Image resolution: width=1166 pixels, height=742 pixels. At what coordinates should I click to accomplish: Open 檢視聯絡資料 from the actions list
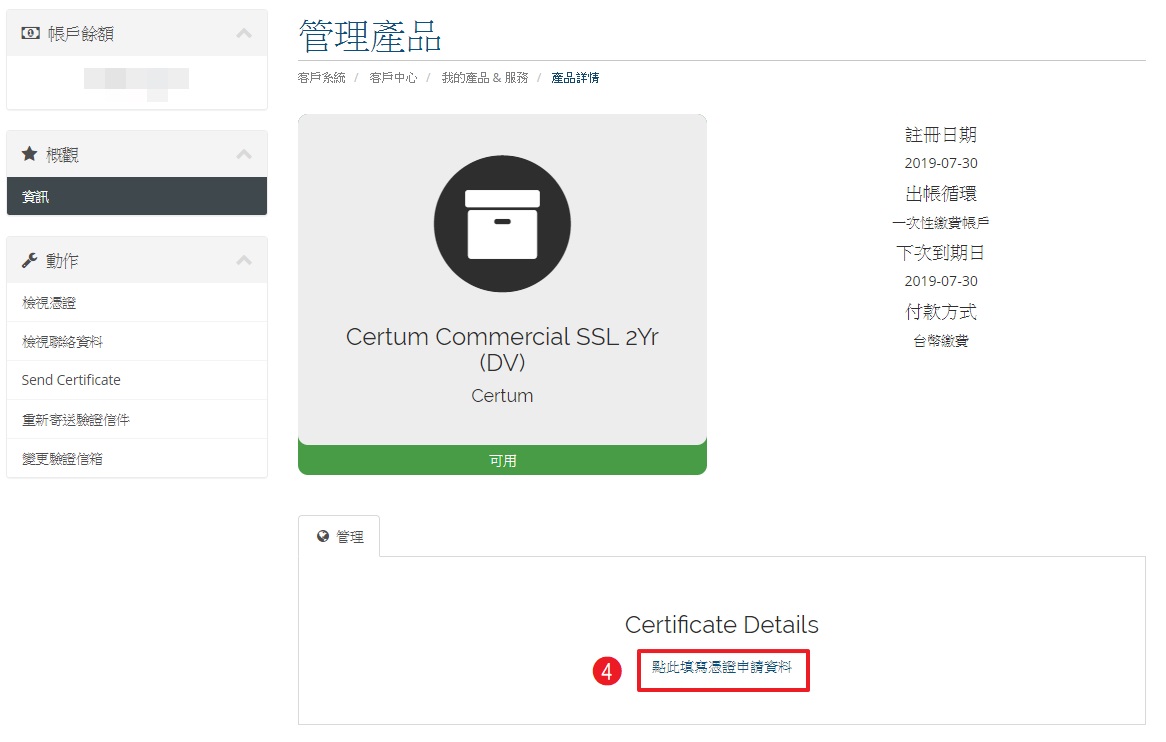137,341
